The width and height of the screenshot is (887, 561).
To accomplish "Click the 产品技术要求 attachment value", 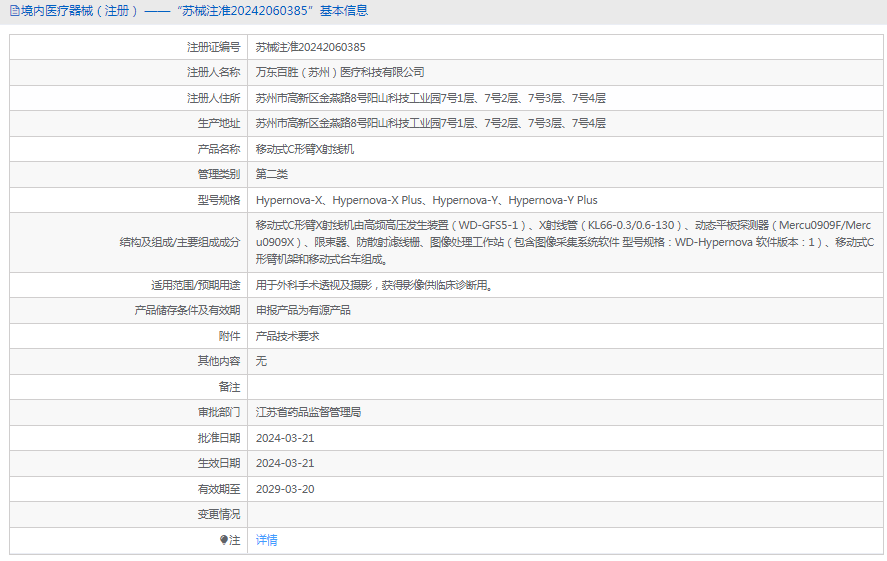I will tap(287, 336).
